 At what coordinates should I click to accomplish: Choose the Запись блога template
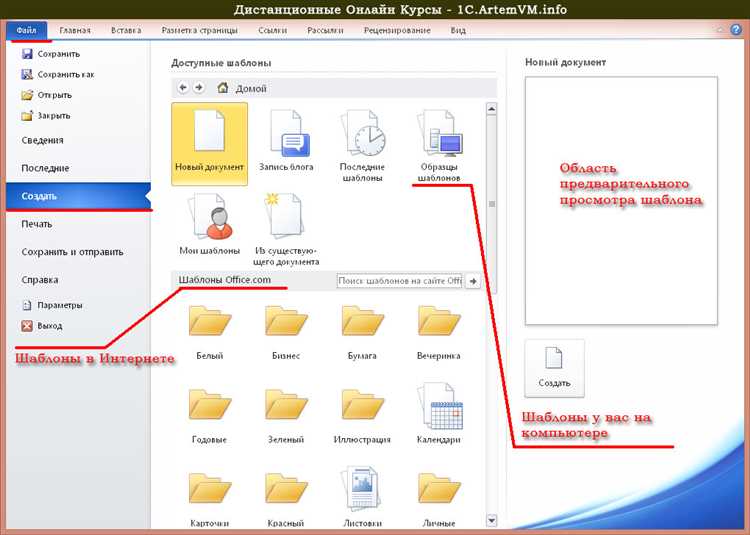coord(286,142)
